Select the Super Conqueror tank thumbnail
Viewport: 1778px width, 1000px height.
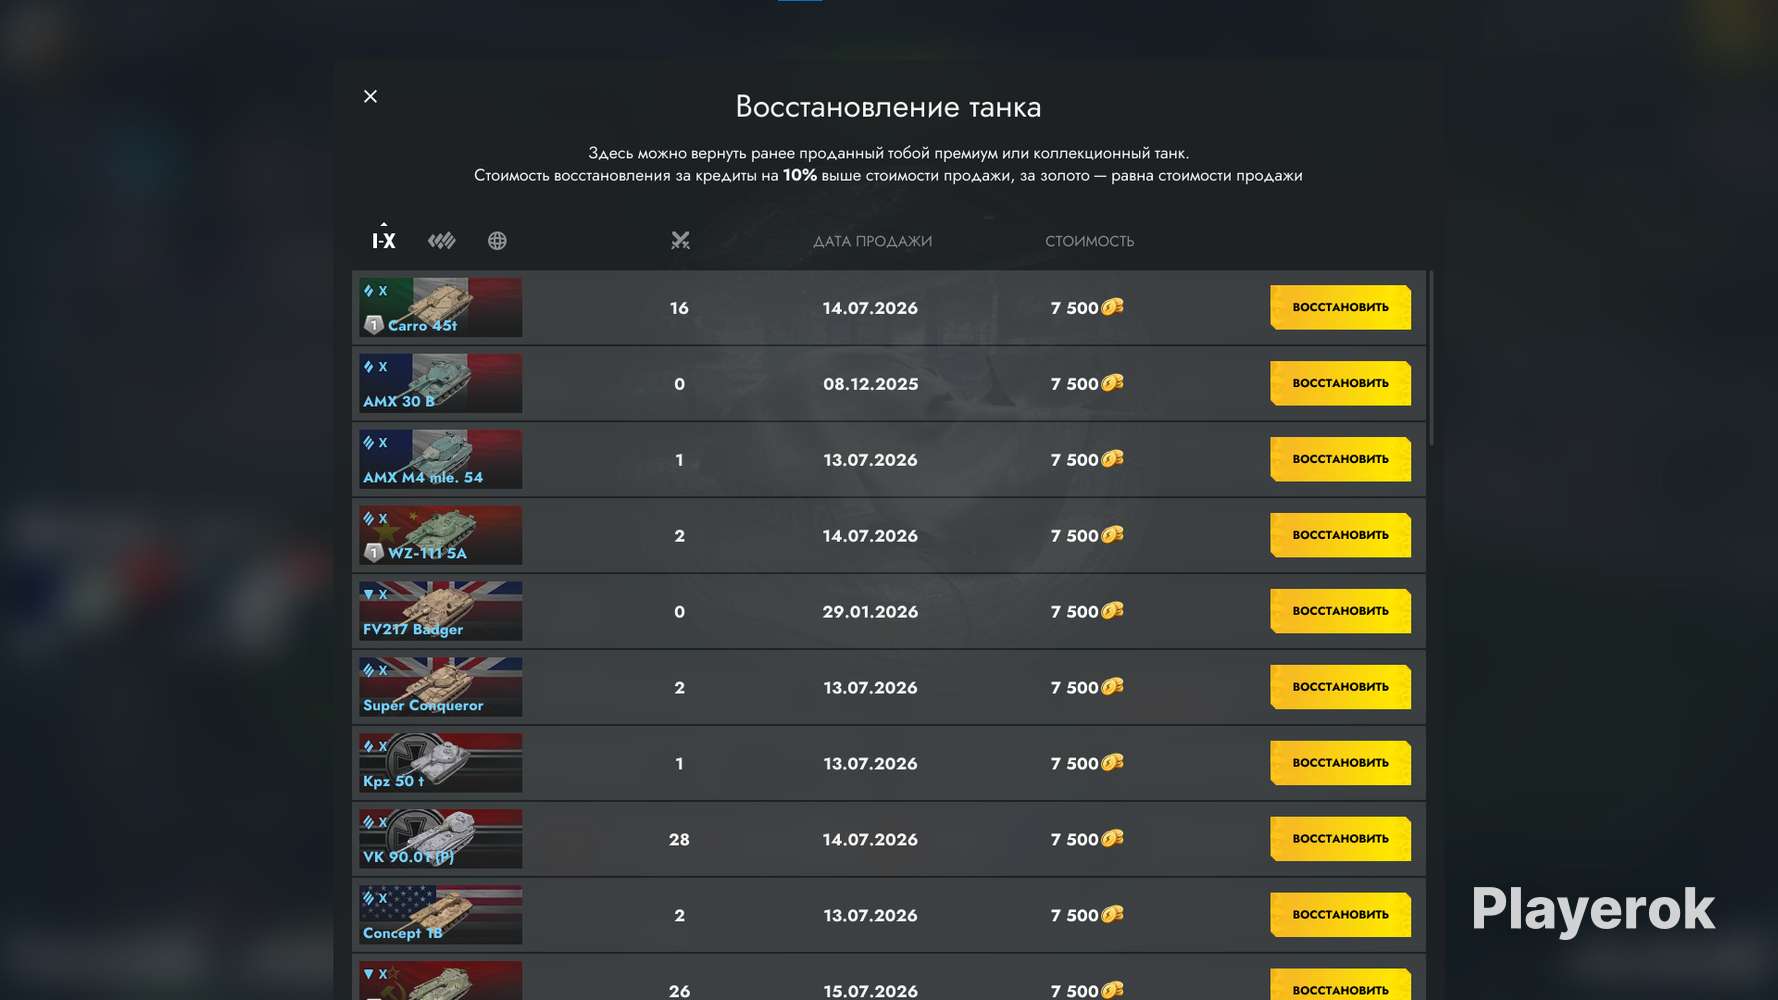tap(441, 687)
